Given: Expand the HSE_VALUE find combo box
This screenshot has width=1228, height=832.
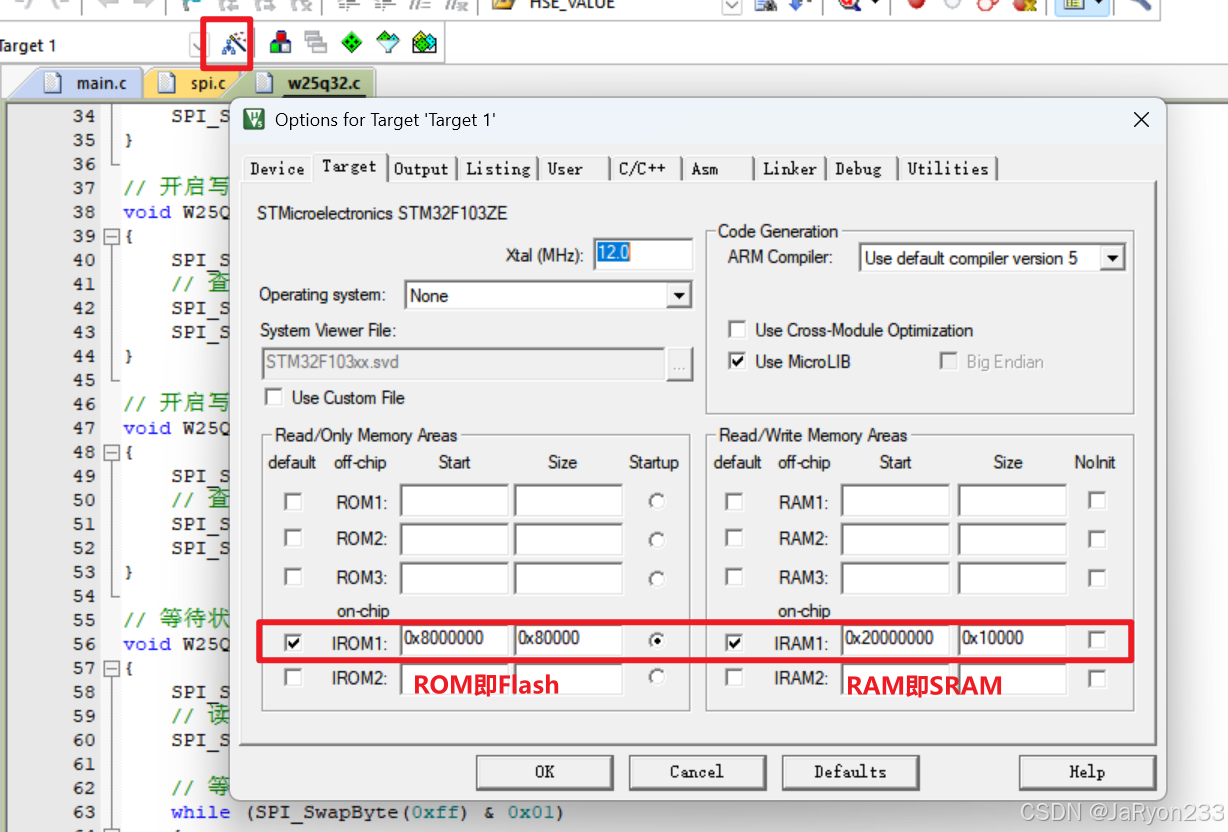Looking at the screenshot, I should click(x=732, y=6).
